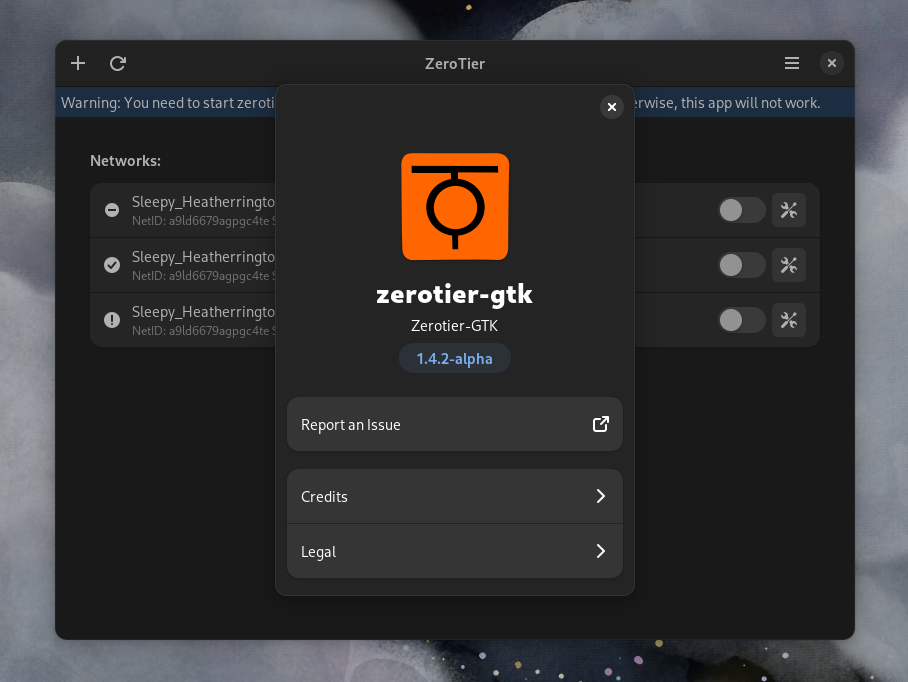Open the Legal page
Image resolution: width=908 pixels, height=682 pixels.
click(x=455, y=551)
